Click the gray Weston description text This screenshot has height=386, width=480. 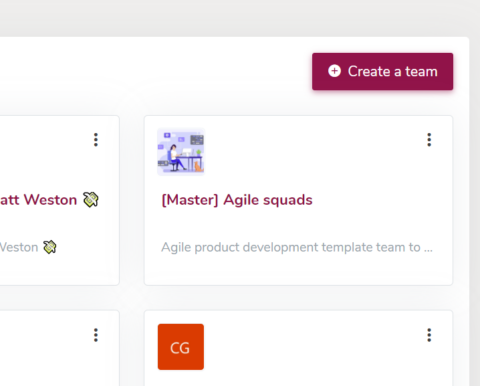click(19, 247)
